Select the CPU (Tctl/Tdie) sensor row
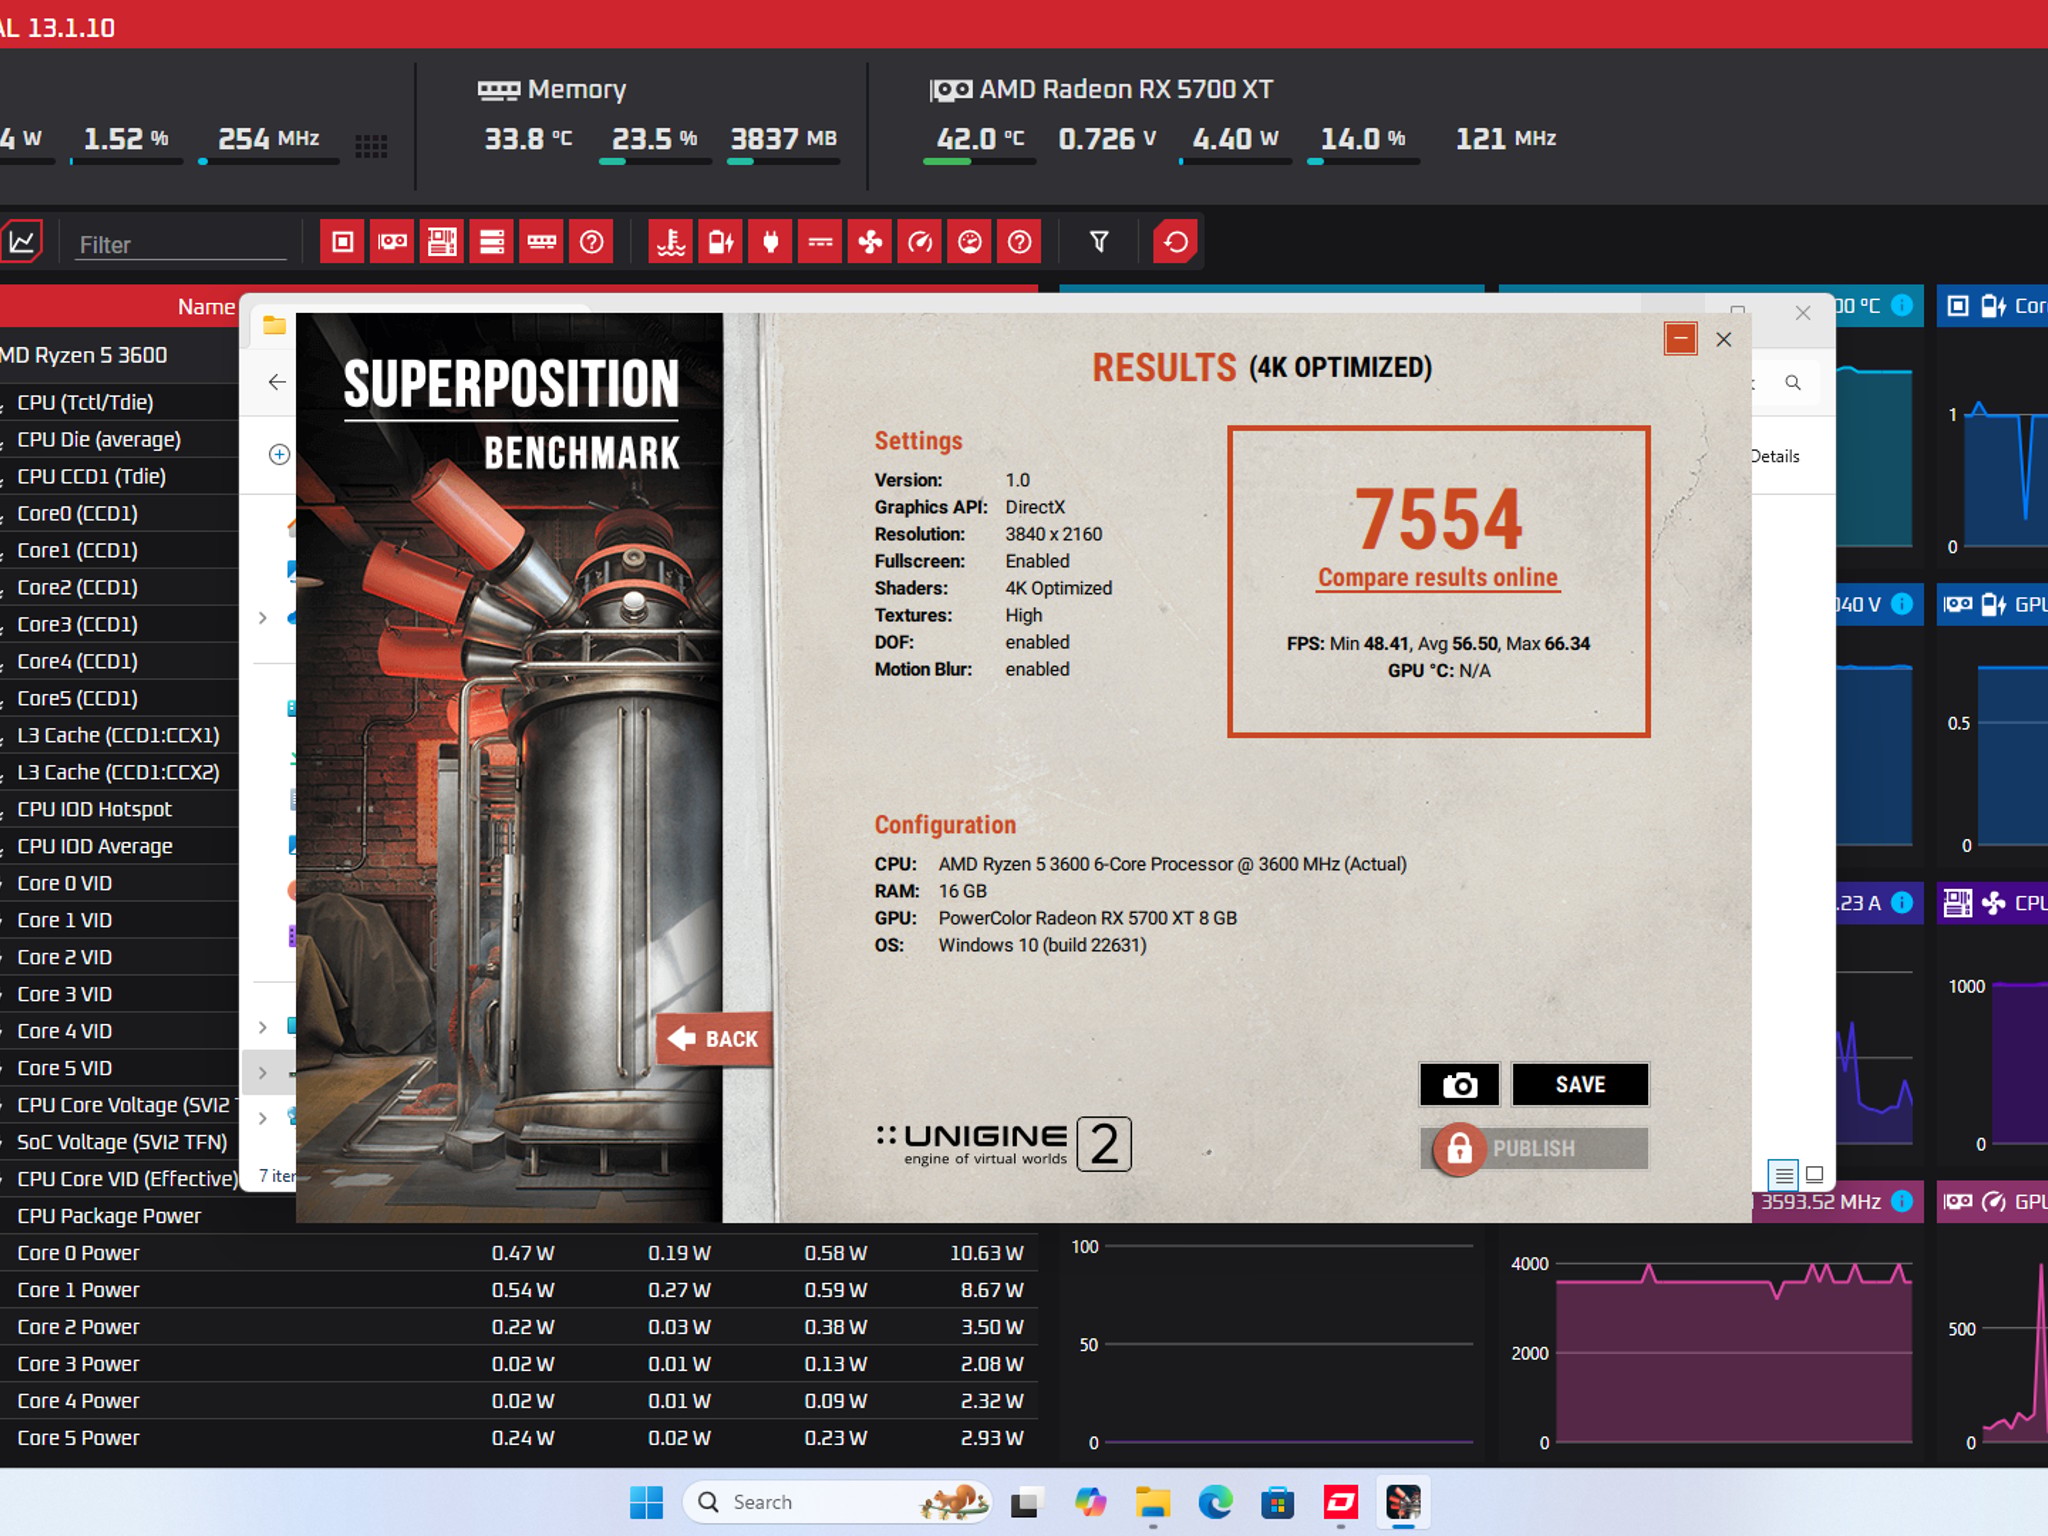 click(120, 402)
